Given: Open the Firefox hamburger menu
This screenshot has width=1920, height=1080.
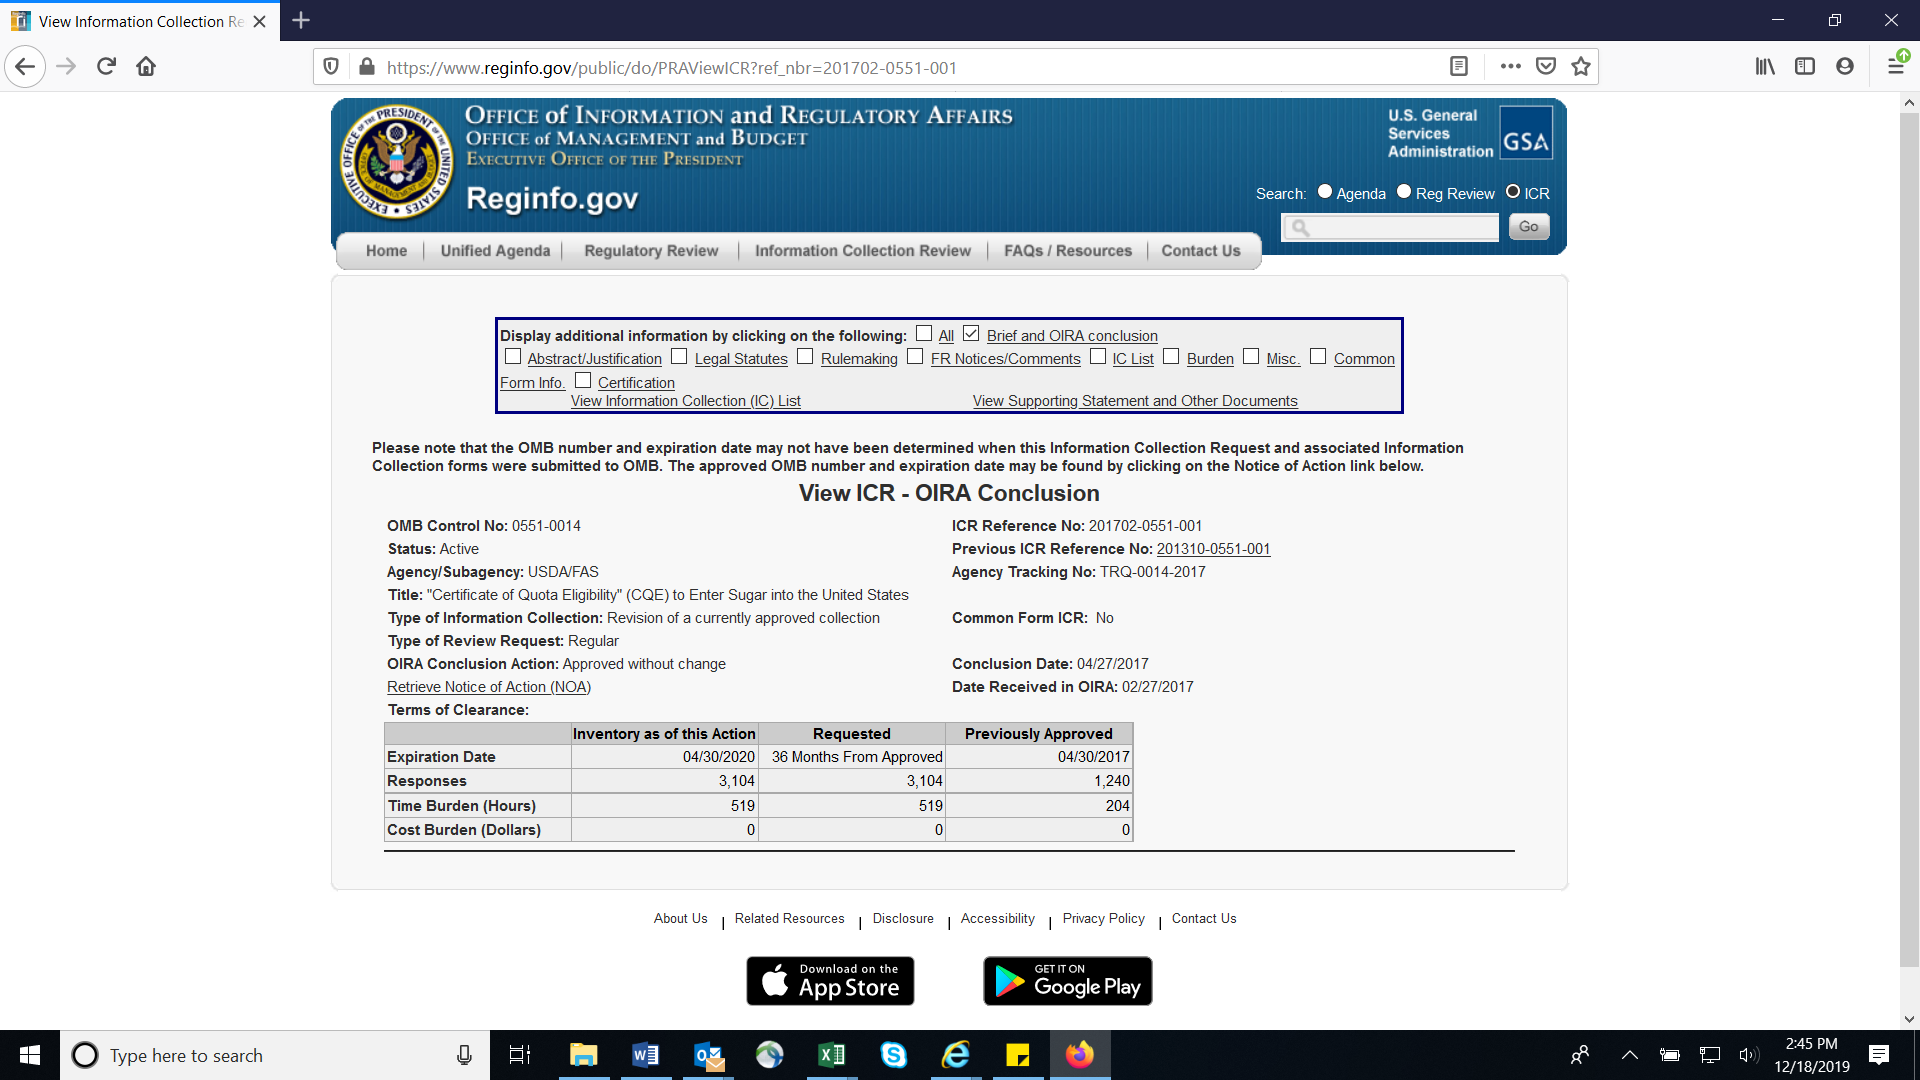Looking at the screenshot, I should tap(1895, 67).
